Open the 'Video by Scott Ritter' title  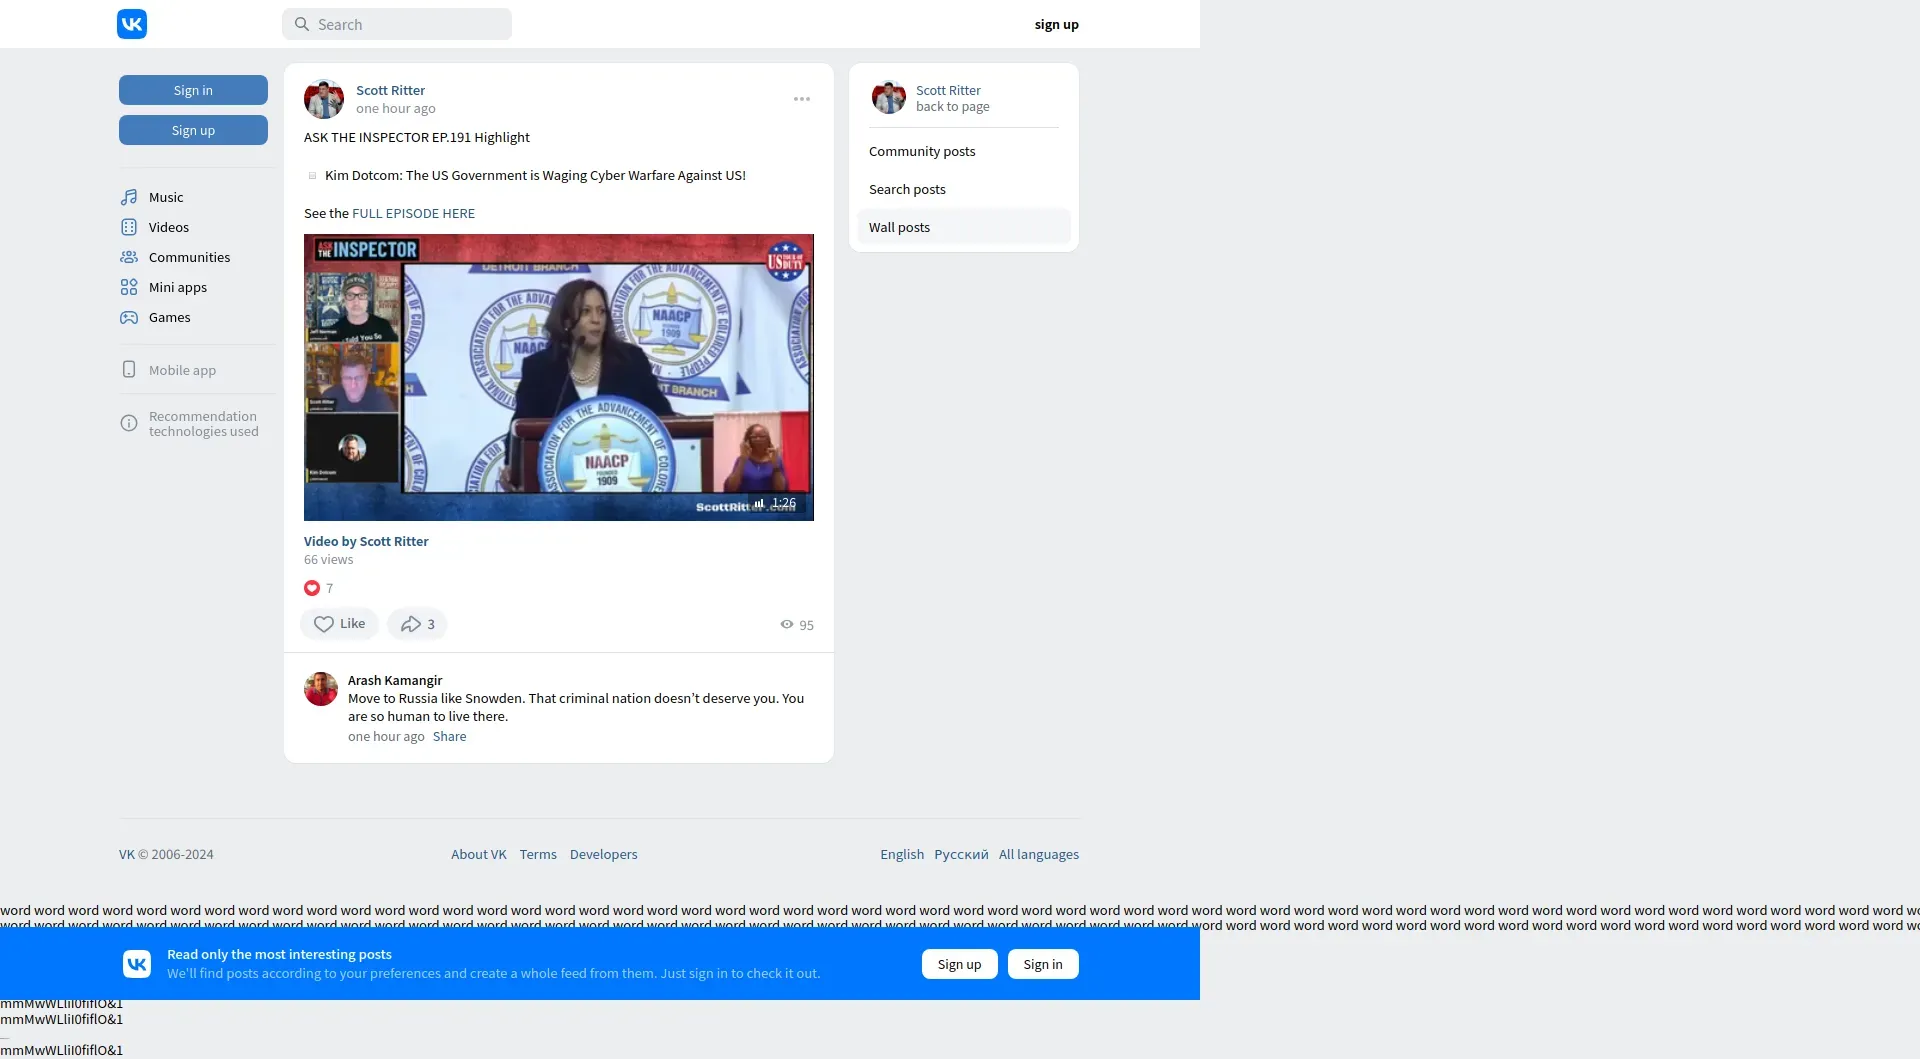click(x=366, y=541)
